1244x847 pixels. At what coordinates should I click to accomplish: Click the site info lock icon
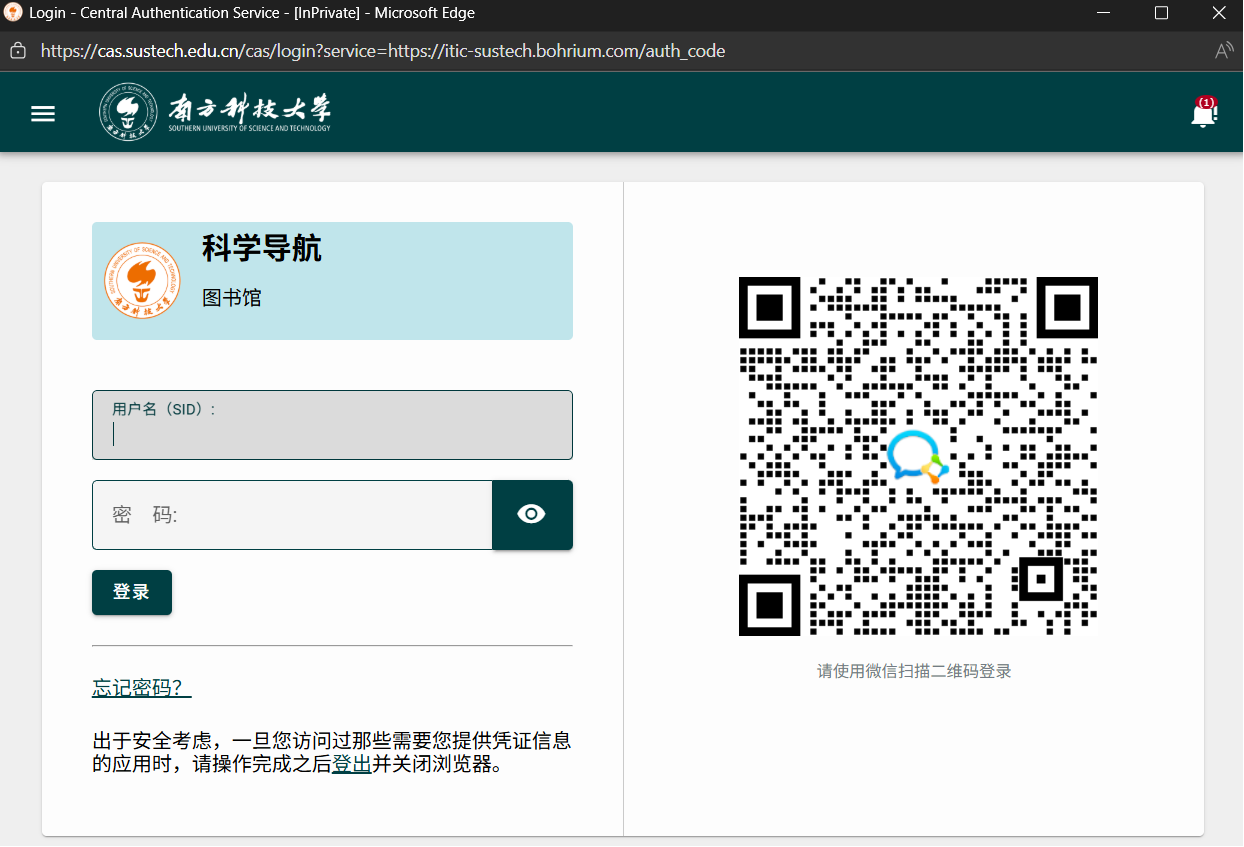coord(17,51)
